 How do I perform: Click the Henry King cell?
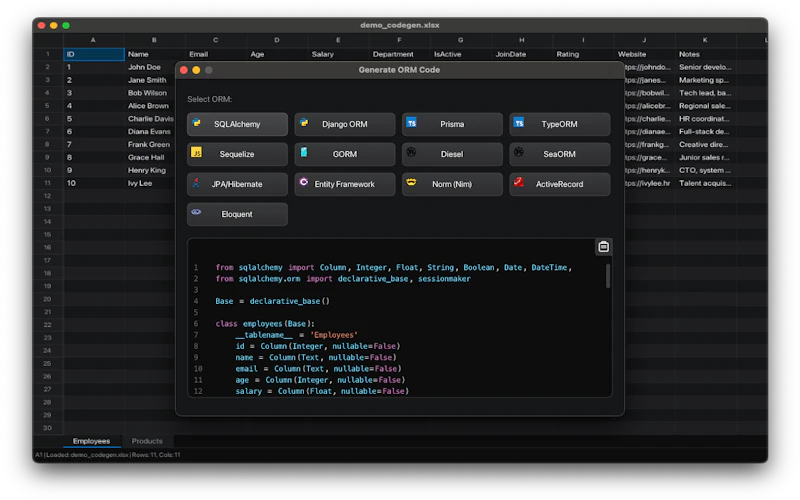(151, 170)
